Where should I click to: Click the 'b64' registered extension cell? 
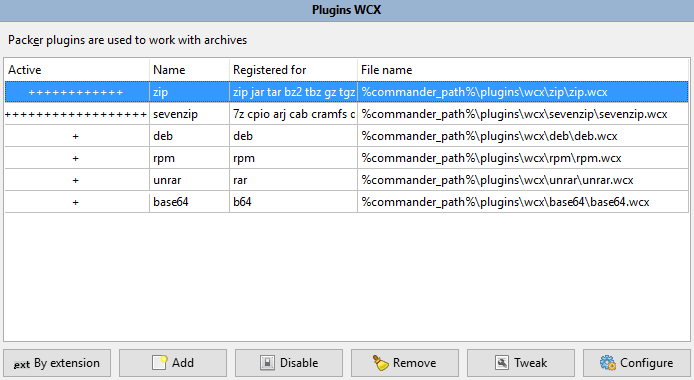(293, 202)
